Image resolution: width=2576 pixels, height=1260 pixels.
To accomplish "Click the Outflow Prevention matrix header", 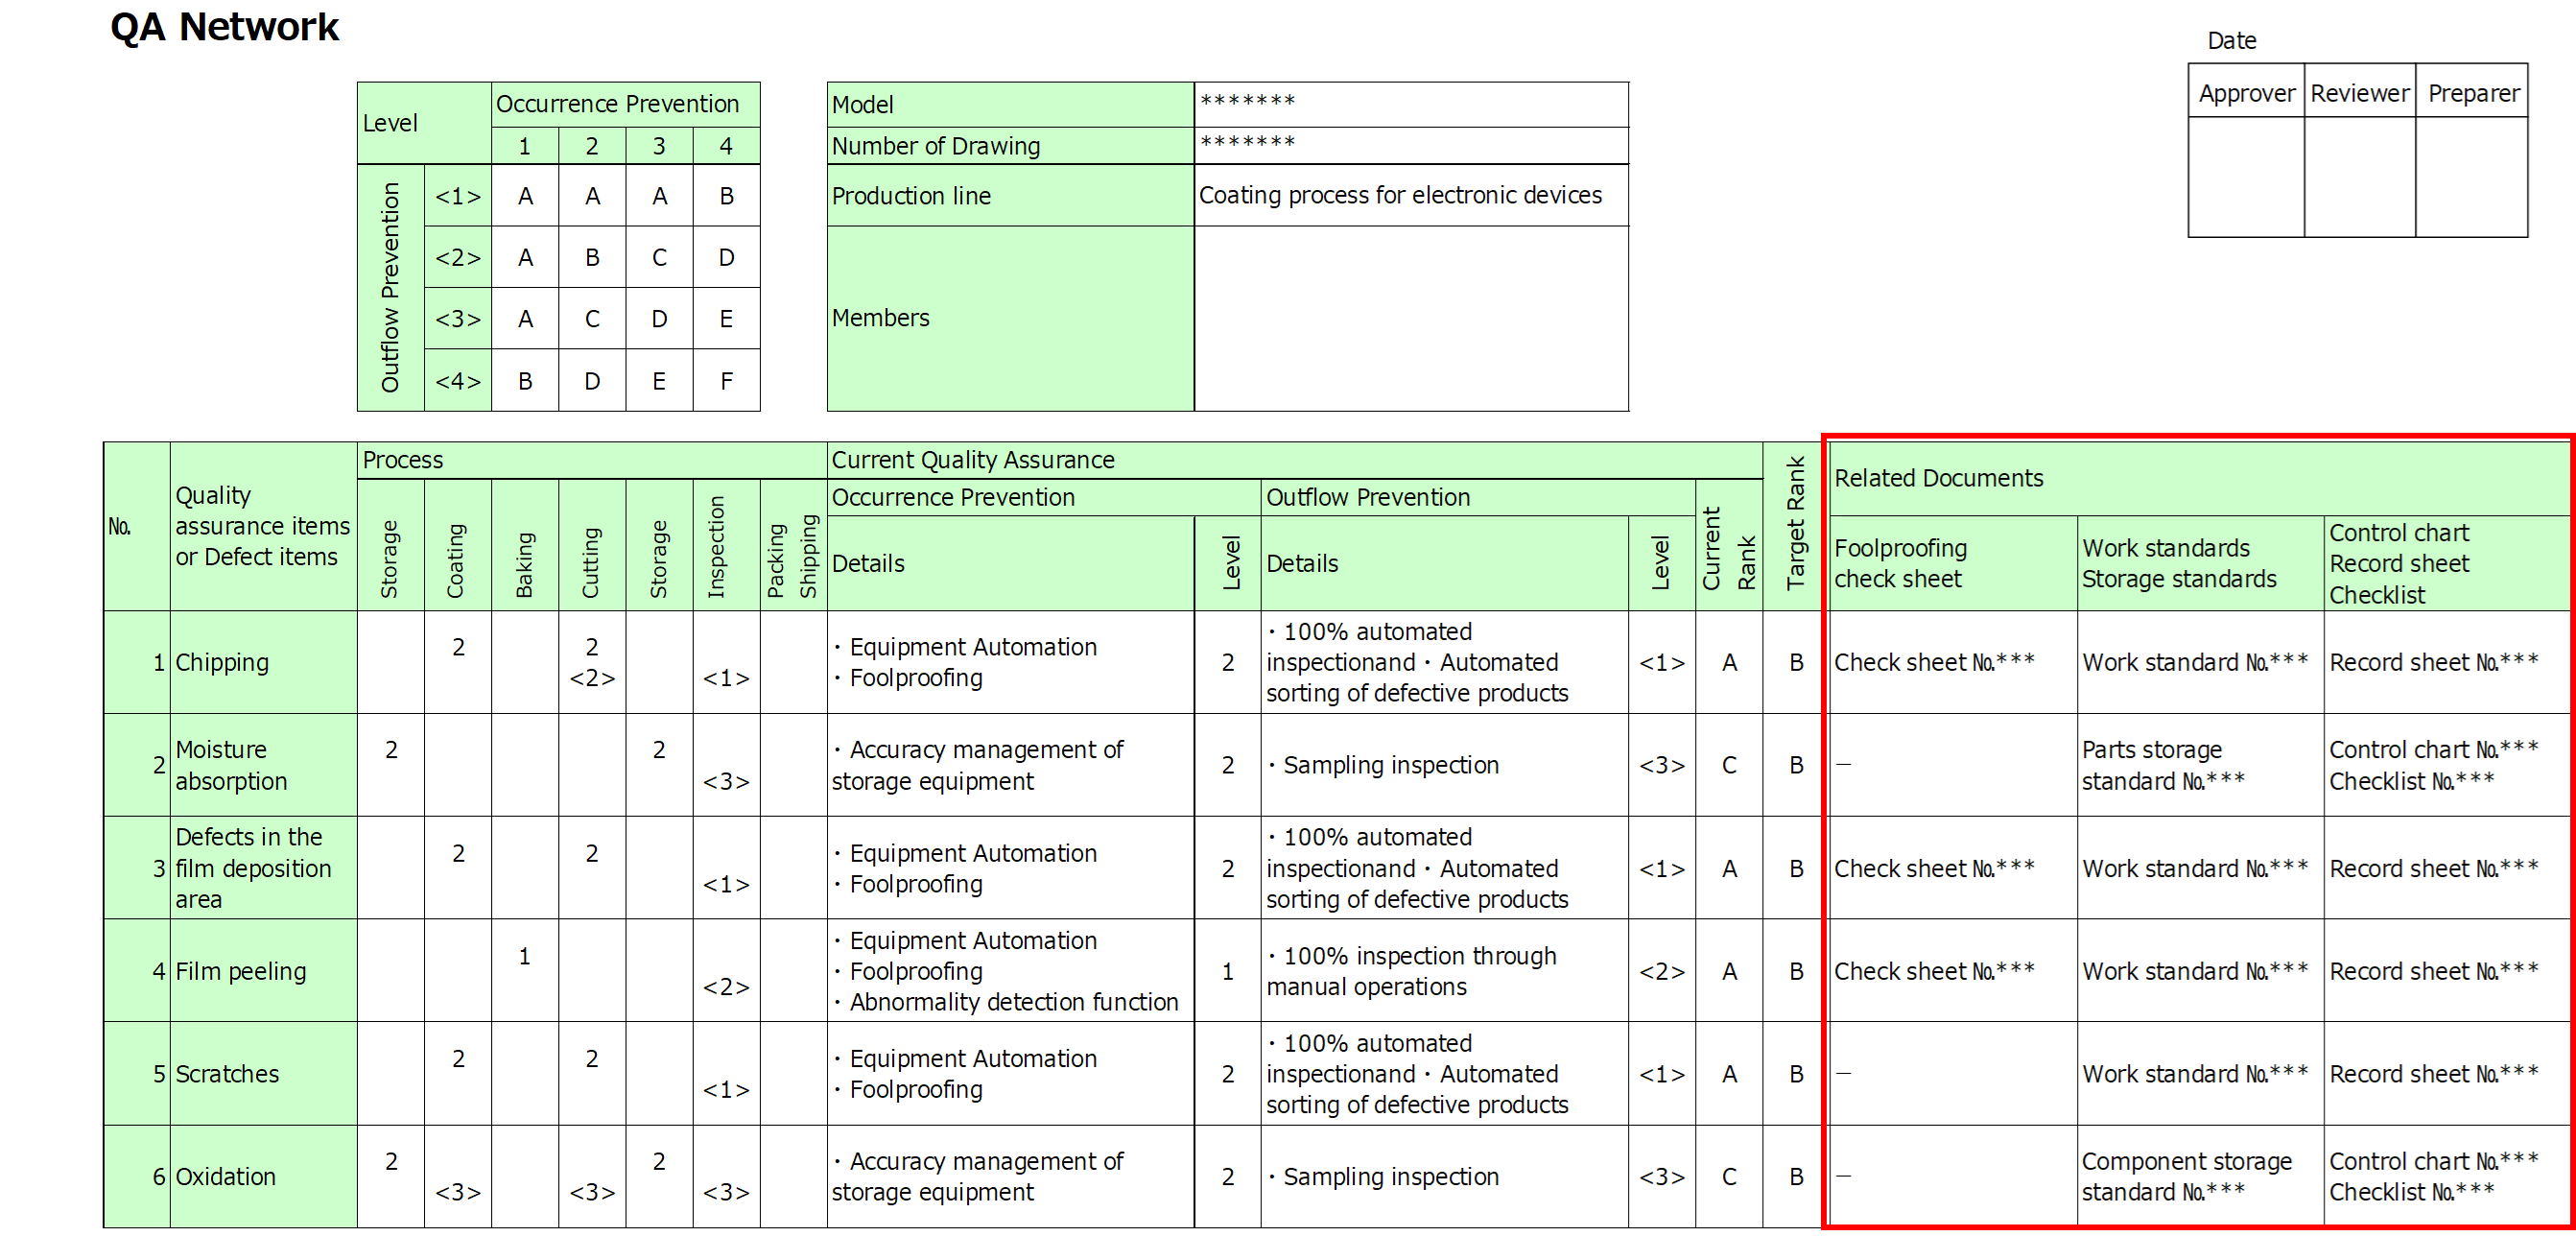I will (x=390, y=288).
